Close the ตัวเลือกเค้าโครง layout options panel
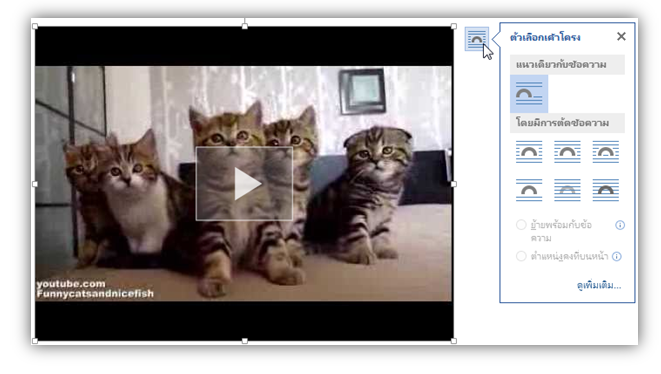The height and width of the screenshot is (374, 661). pos(621,37)
